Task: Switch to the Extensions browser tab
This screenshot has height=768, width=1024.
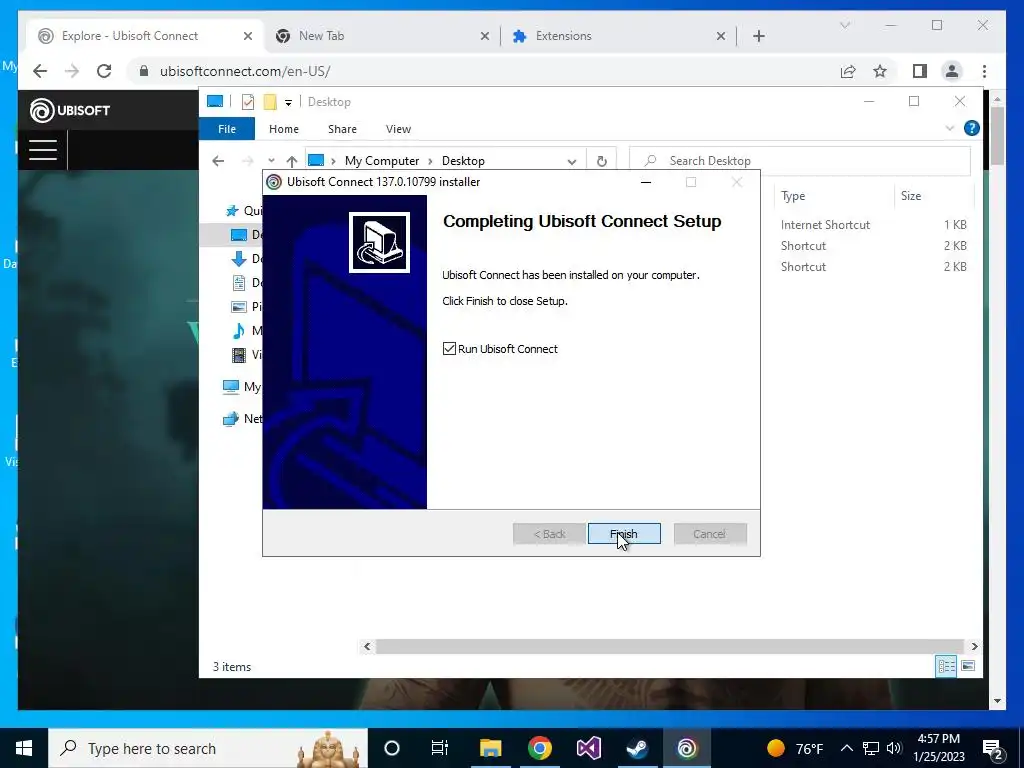Action: tap(618, 36)
